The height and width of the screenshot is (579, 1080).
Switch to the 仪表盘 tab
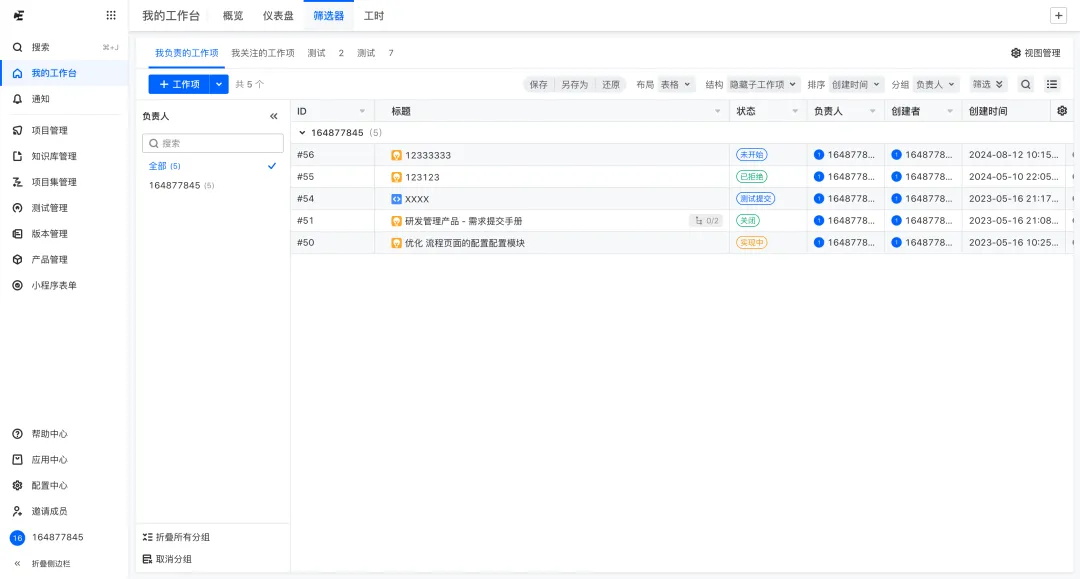(279, 16)
